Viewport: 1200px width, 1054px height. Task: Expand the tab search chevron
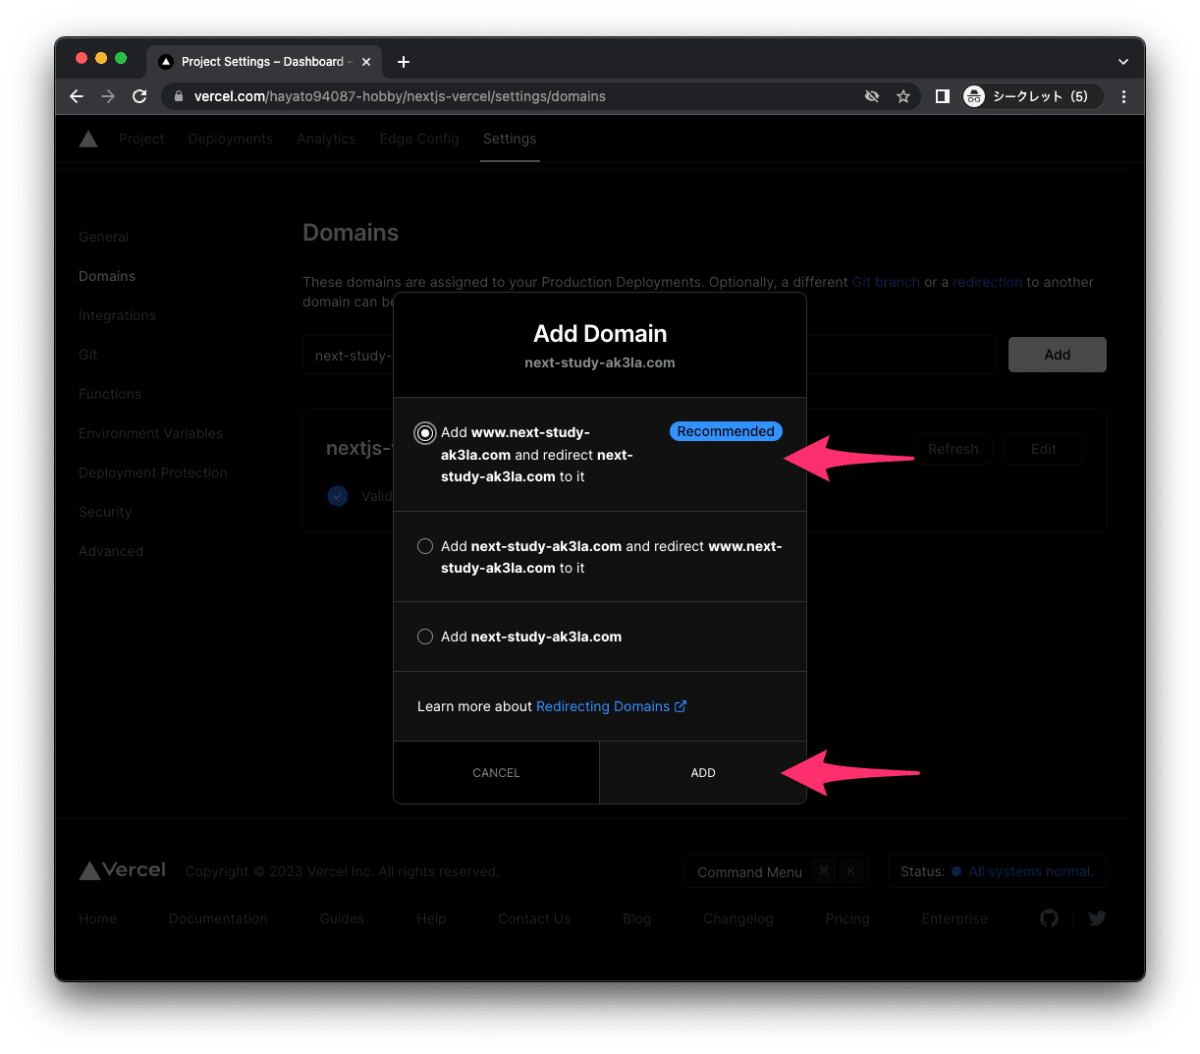pos(1123,62)
